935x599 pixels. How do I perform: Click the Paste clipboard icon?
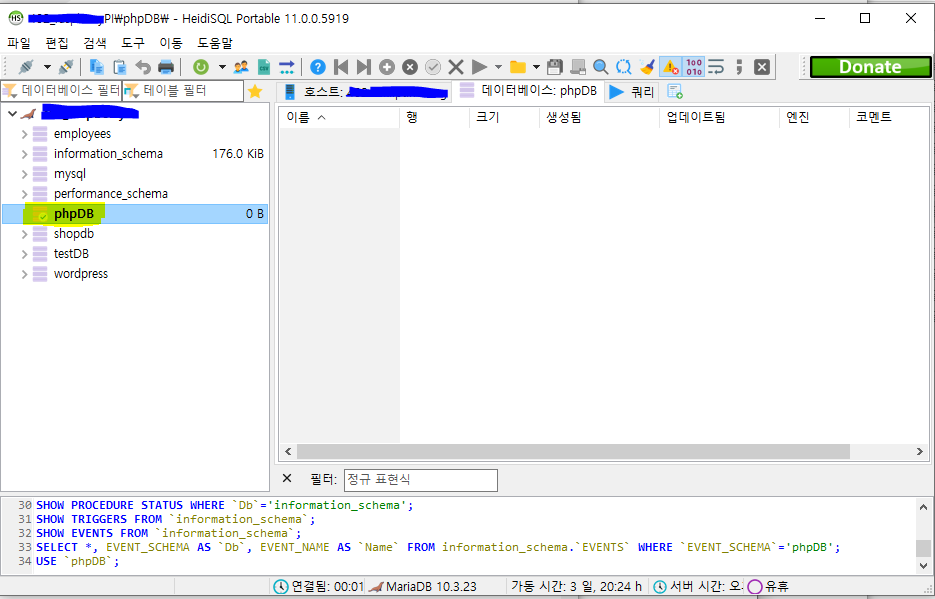pyautogui.click(x=120, y=67)
